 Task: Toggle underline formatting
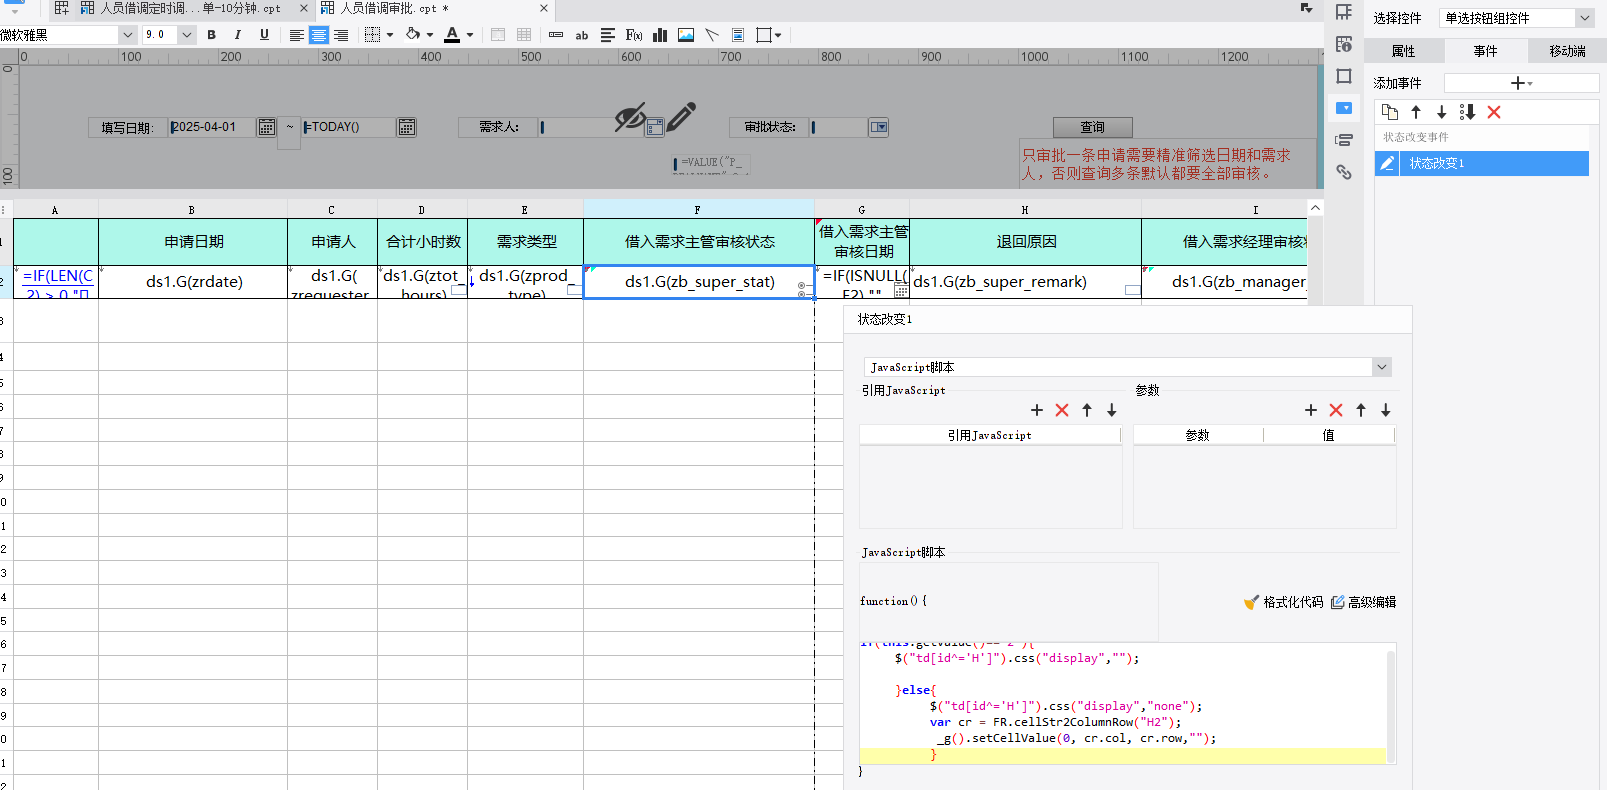[264, 35]
